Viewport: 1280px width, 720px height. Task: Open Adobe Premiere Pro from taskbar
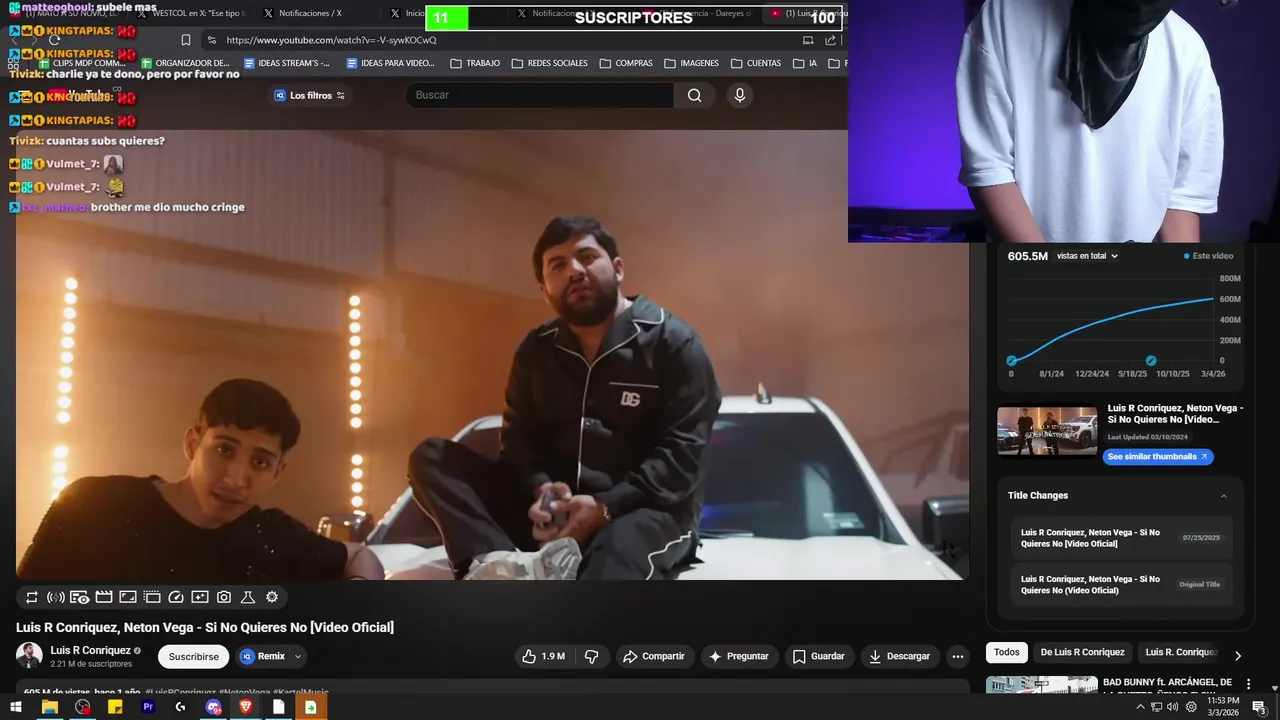[148, 707]
